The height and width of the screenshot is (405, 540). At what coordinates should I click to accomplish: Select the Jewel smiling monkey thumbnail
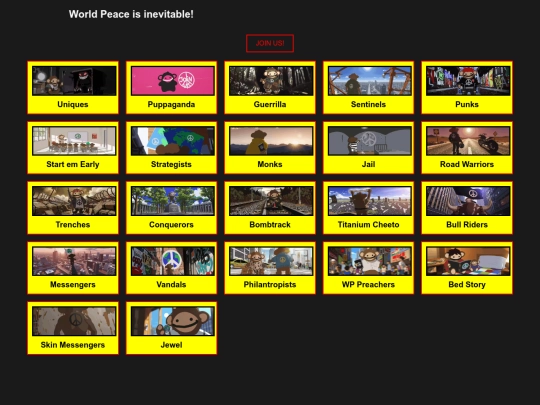pyautogui.click(x=173, y=321)
